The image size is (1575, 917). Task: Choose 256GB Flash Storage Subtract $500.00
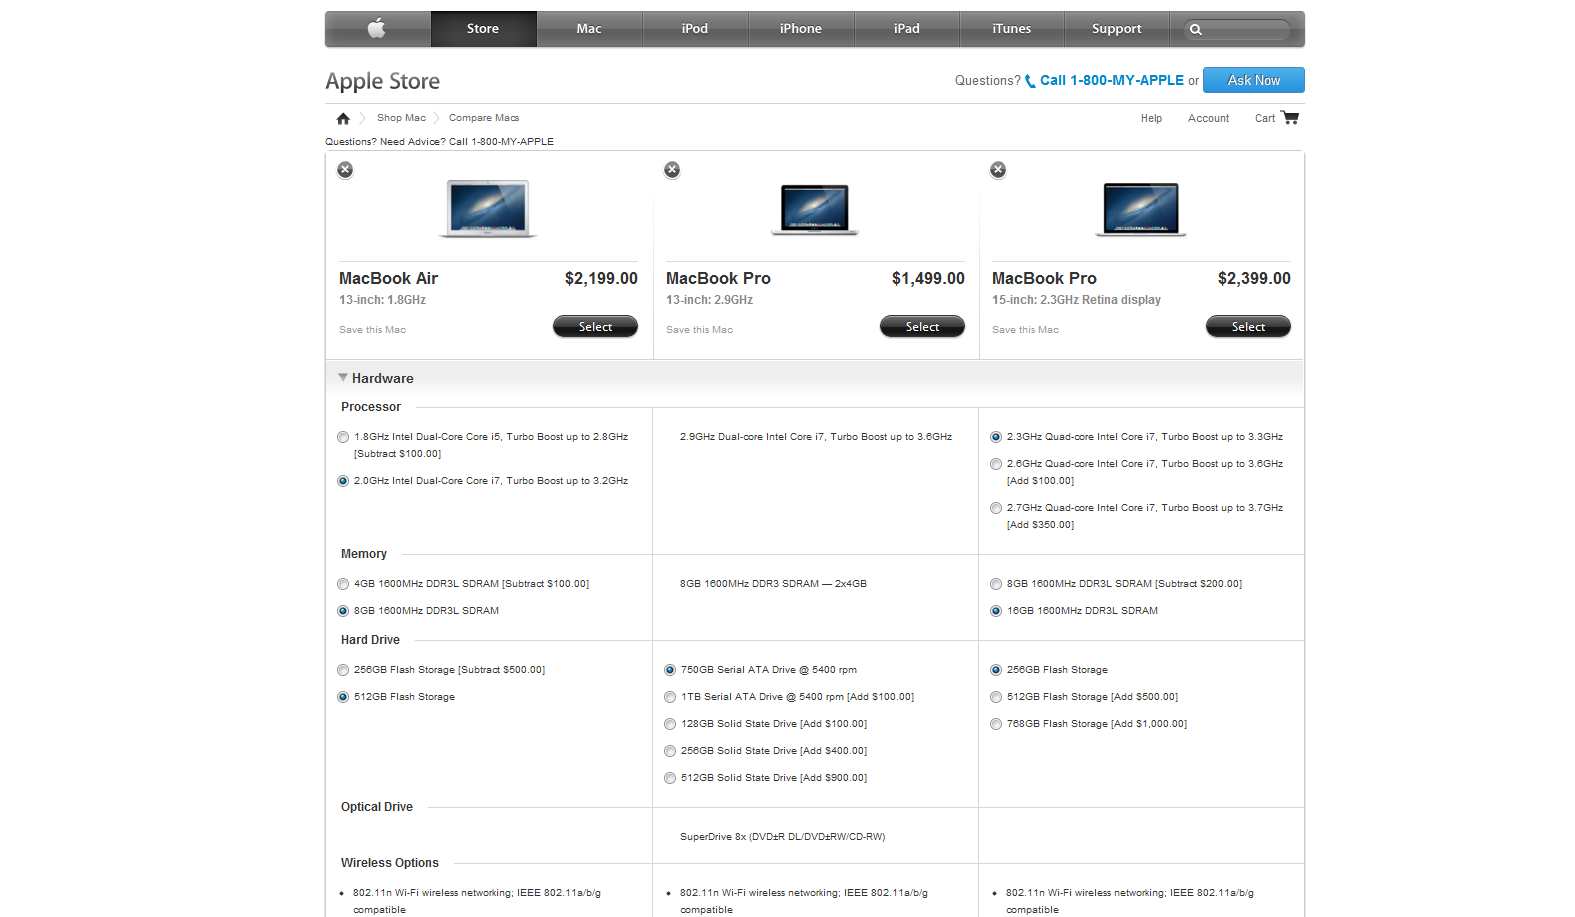(x=343, y=670)
